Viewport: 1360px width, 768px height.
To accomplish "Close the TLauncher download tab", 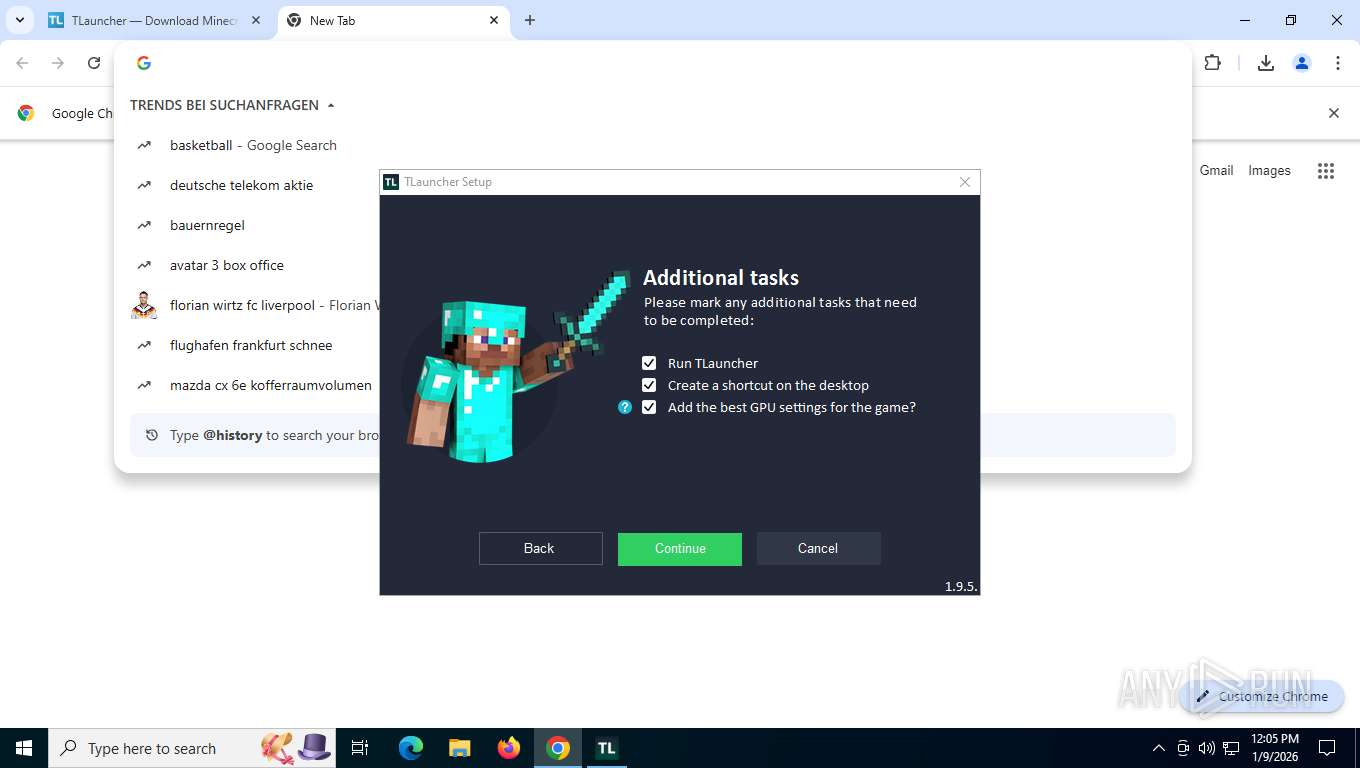I will [x=257, y=20].
